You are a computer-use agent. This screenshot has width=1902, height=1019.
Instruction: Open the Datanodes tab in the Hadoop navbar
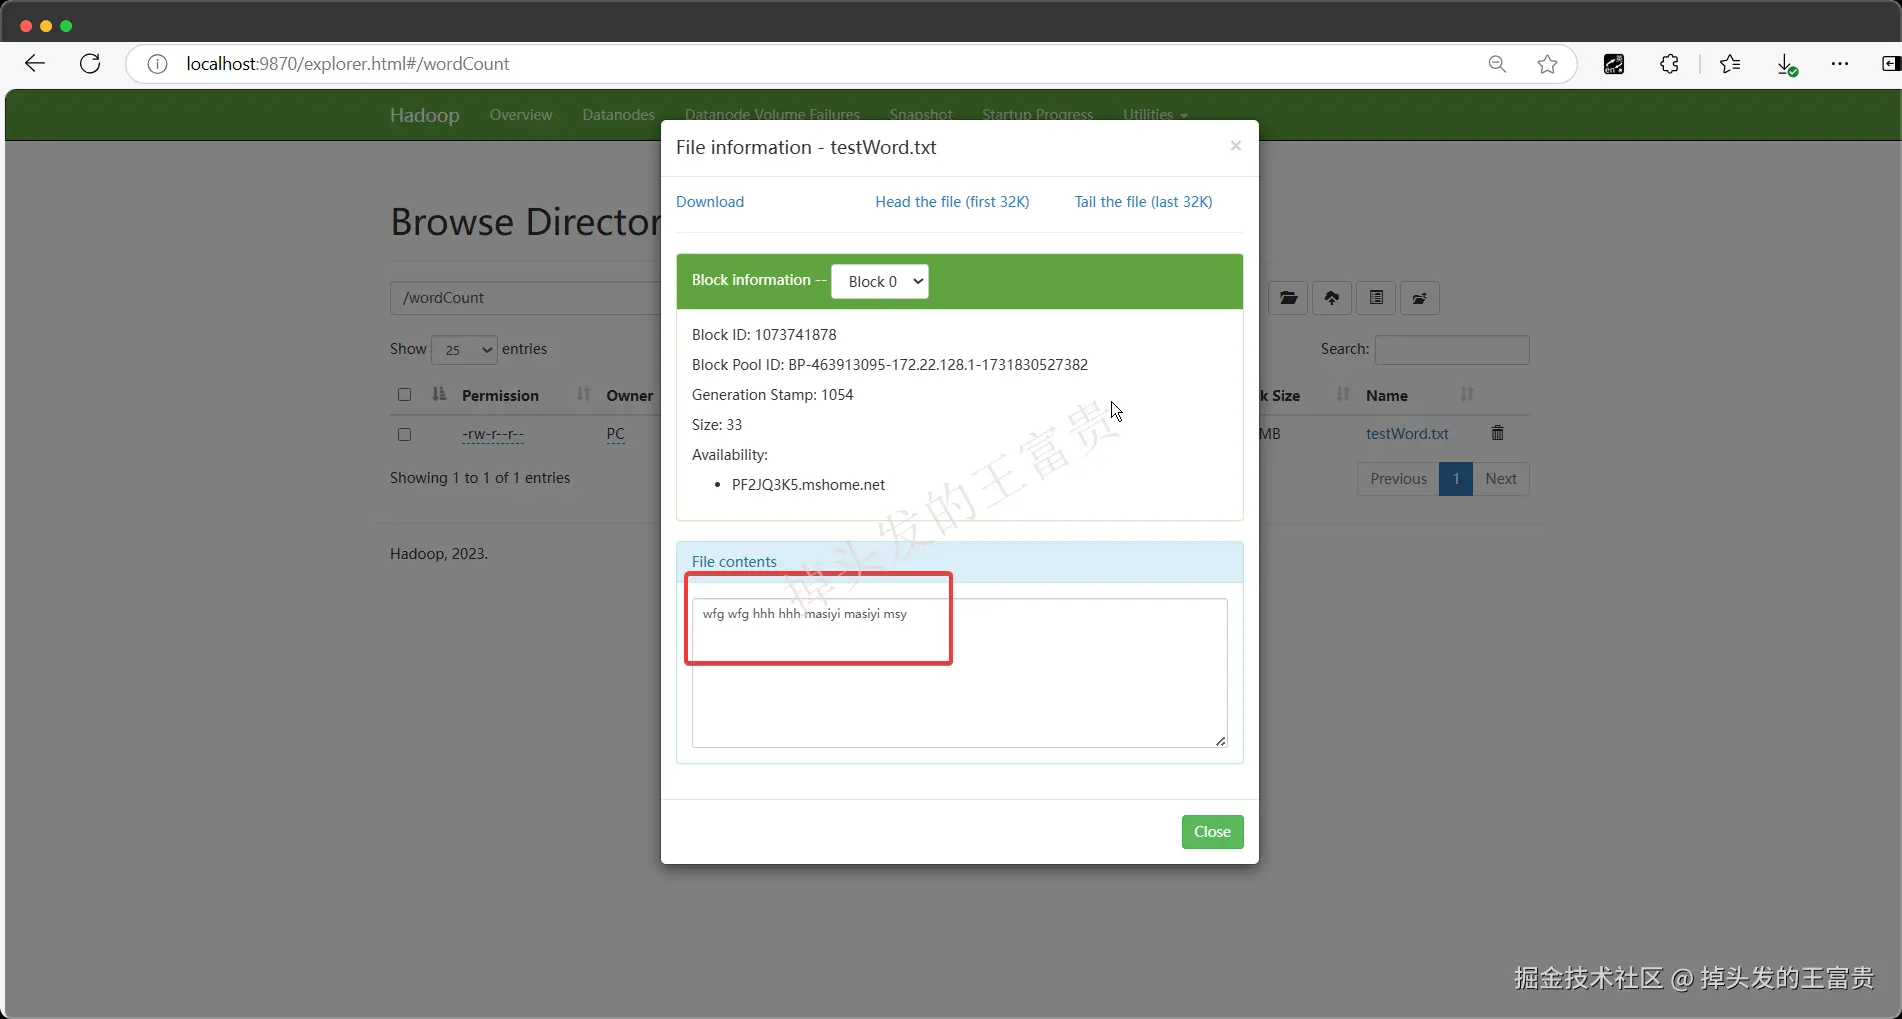point(619,115)
